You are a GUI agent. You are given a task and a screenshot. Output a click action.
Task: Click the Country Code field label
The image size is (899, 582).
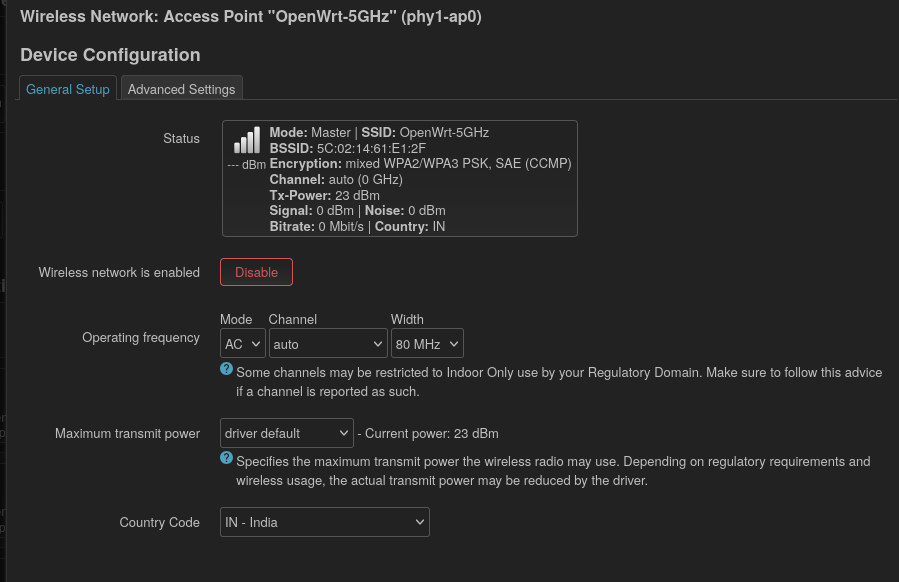[159, 523]
